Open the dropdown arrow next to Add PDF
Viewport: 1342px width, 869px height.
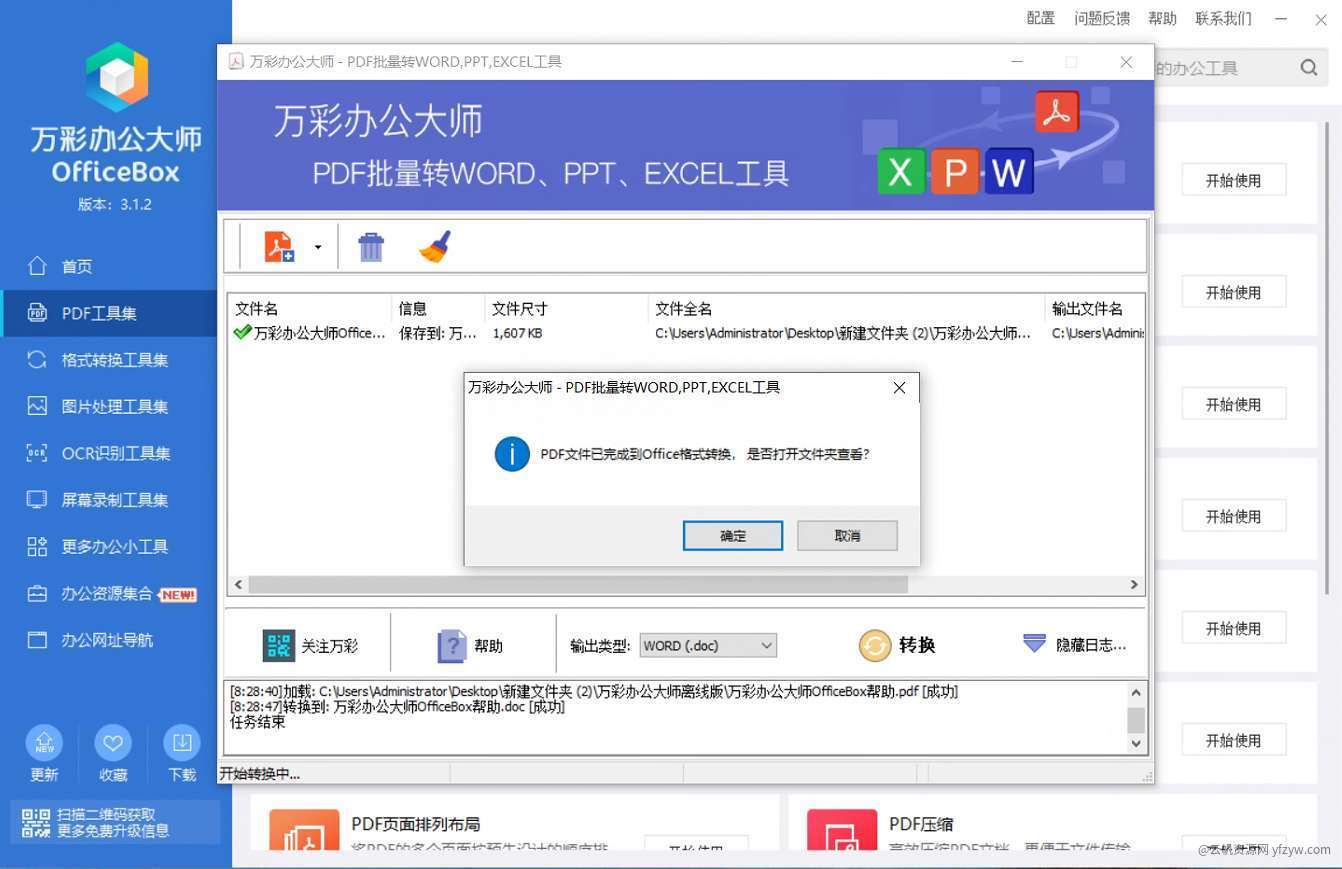pos(318,247)
